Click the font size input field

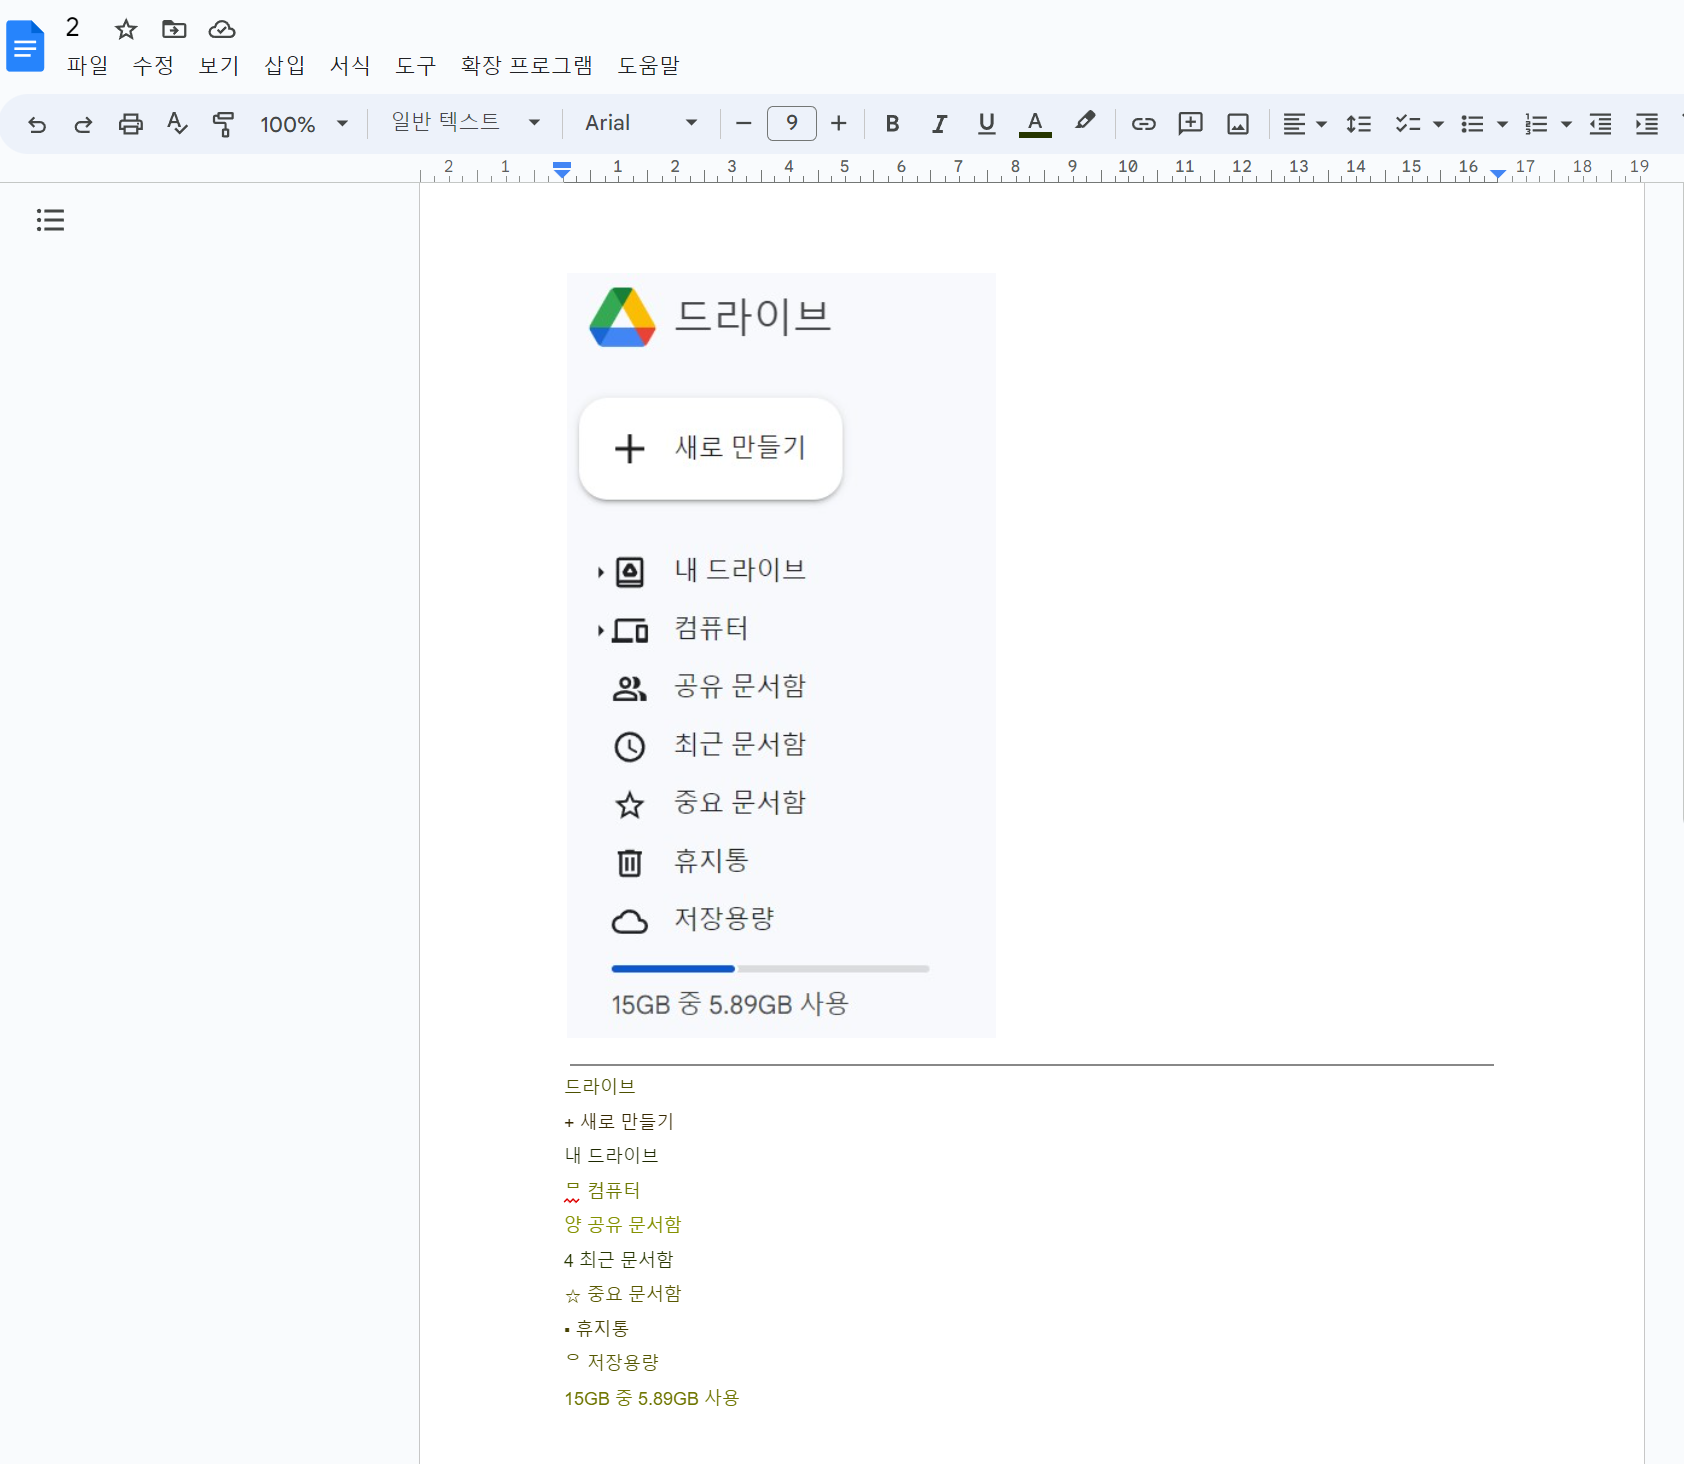click(x=791, y=123)
